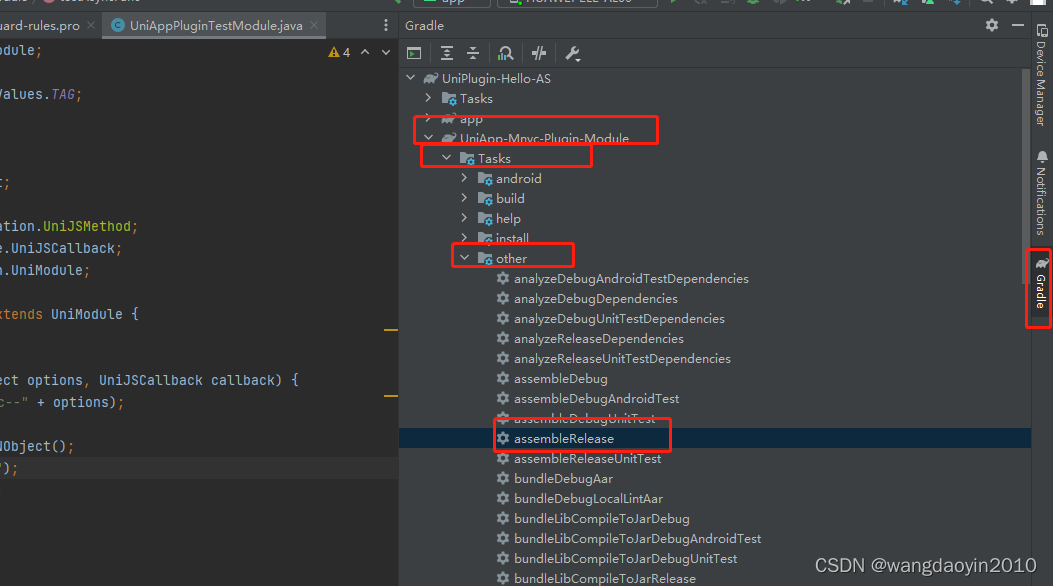Close the guard-rules.pro tab
This screenshot has height=586, width=1053.
tap(91, 26)
